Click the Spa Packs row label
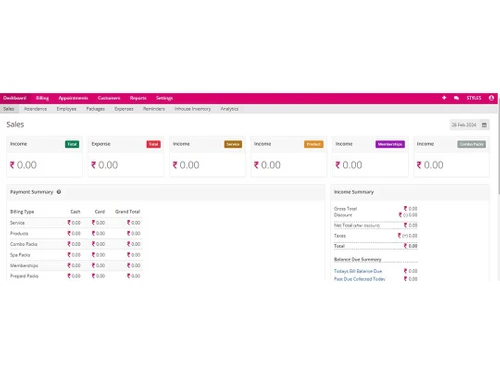 [20, 255]
